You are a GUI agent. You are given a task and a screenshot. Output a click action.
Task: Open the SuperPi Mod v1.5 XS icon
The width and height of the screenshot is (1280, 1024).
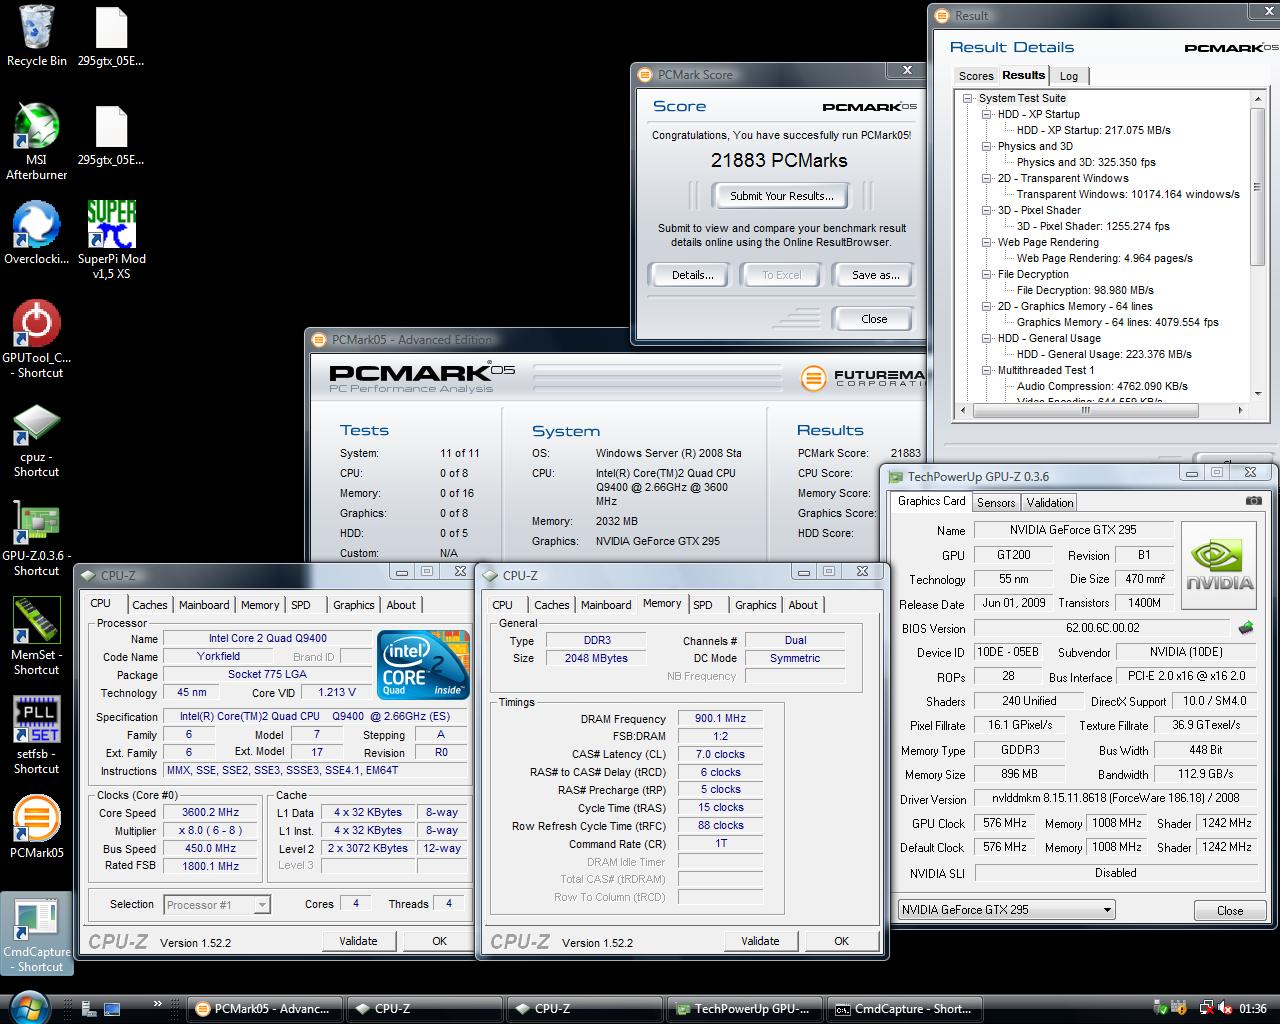click(x=111, y=240)
